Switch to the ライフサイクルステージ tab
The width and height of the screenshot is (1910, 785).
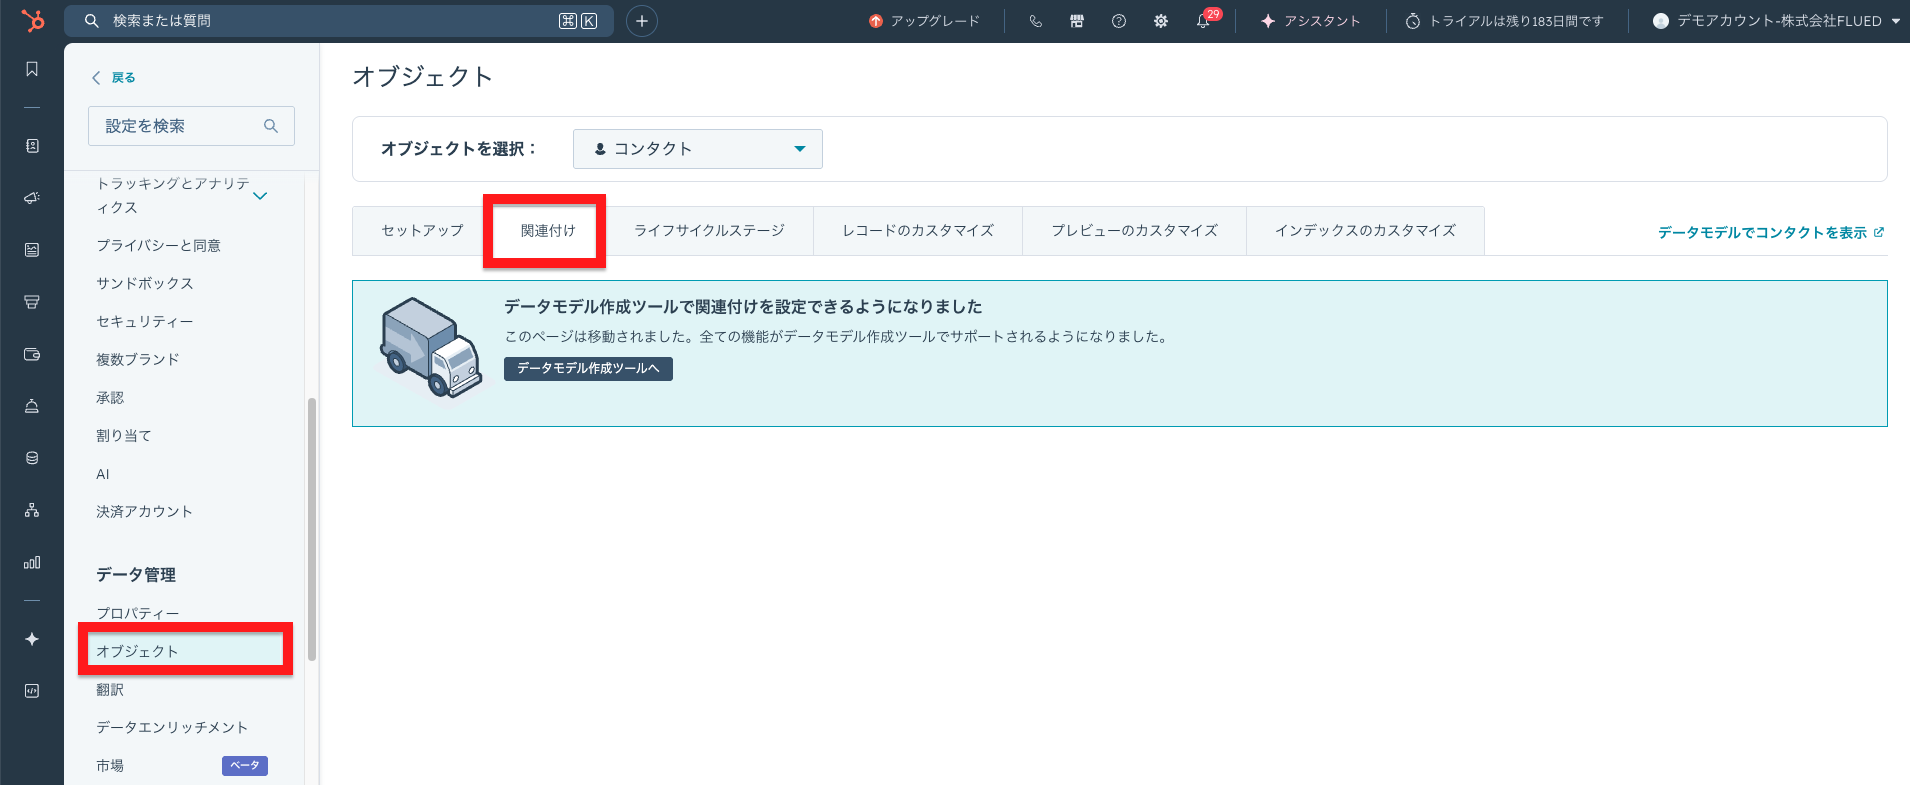coord(709,231)
